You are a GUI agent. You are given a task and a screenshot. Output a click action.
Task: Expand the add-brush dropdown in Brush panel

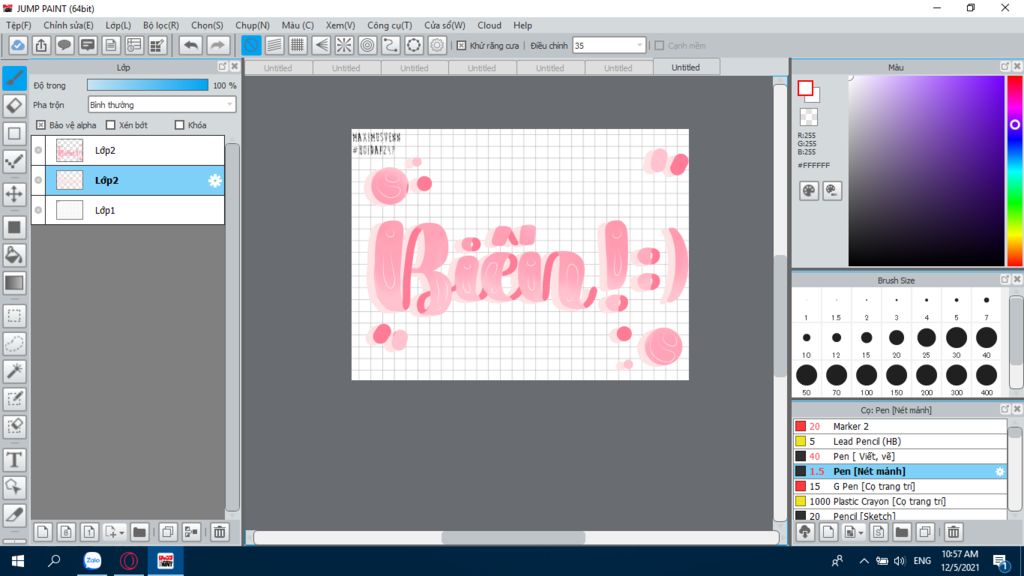click(861, 533)
